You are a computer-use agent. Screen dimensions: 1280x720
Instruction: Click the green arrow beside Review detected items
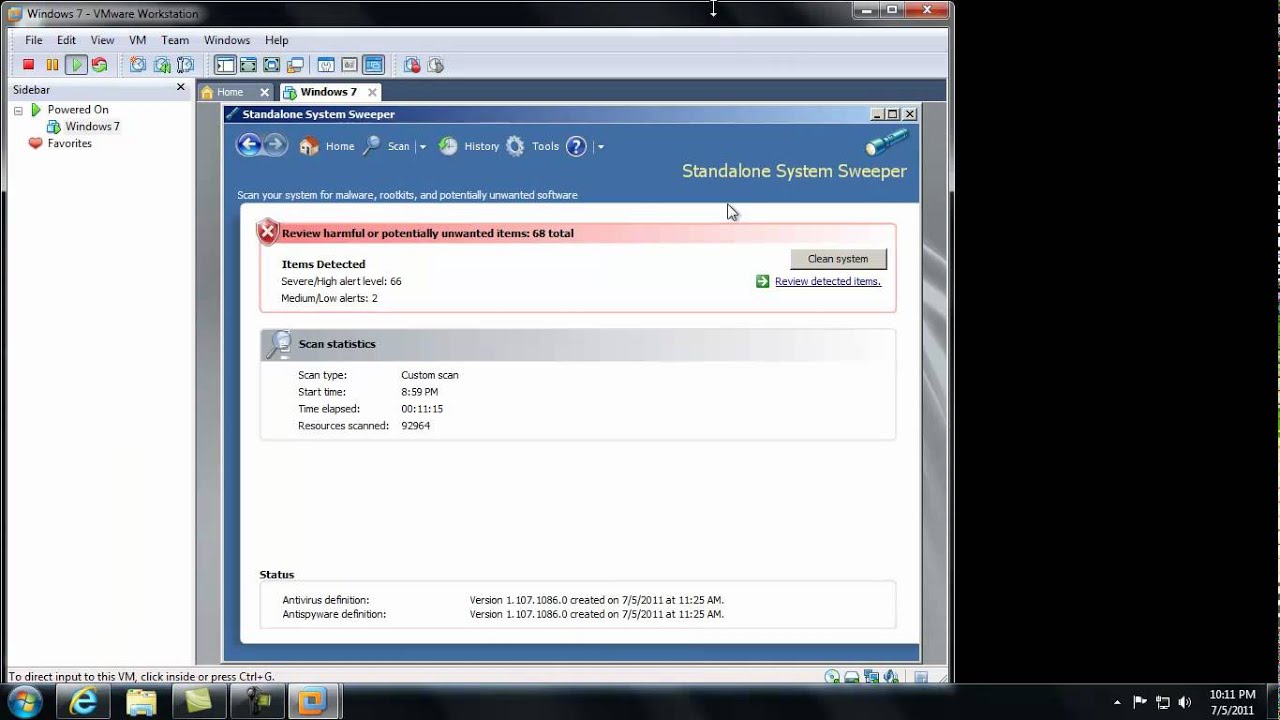763,282
